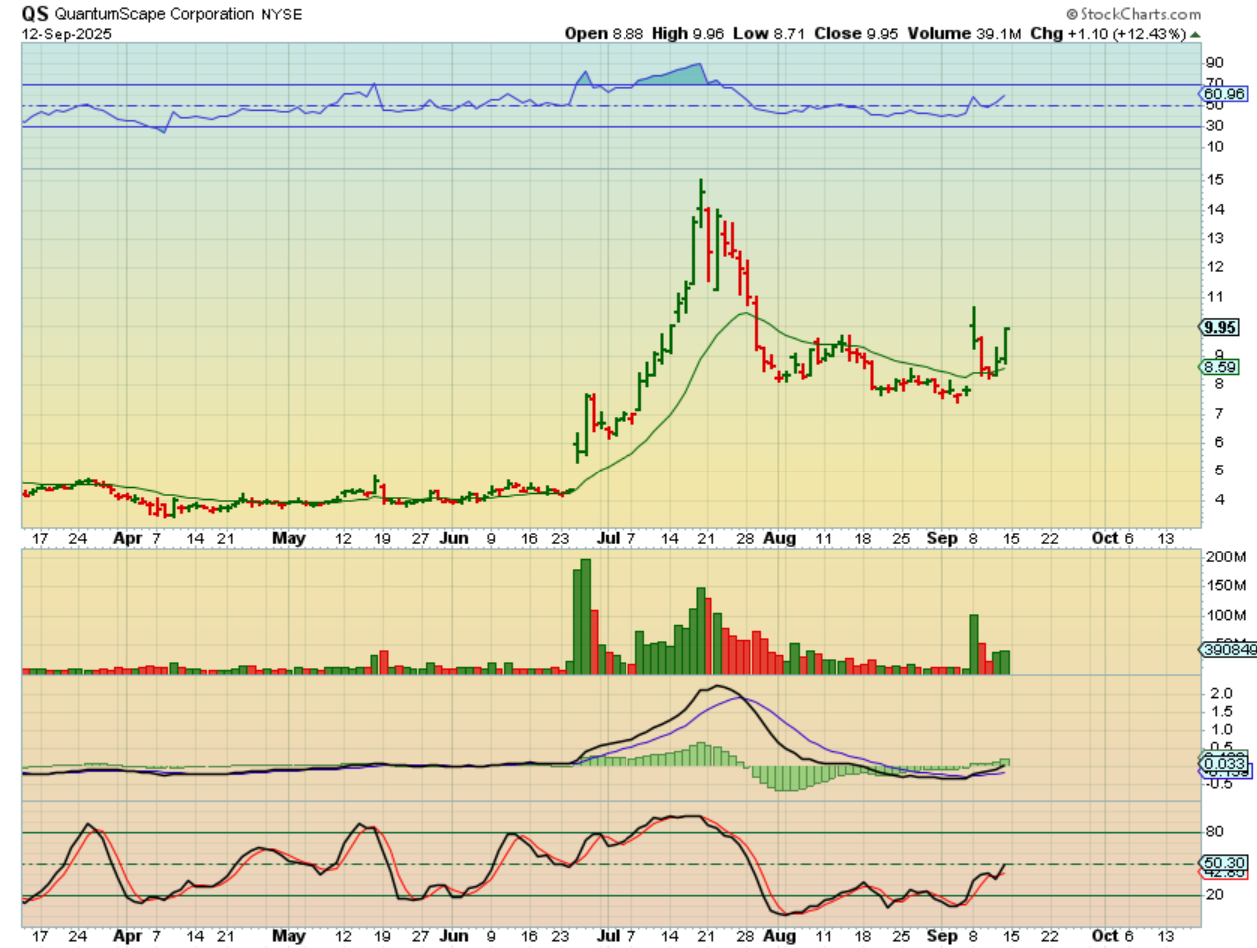
Task: Click the 100M volume axis label
Action: point(1225,615)
